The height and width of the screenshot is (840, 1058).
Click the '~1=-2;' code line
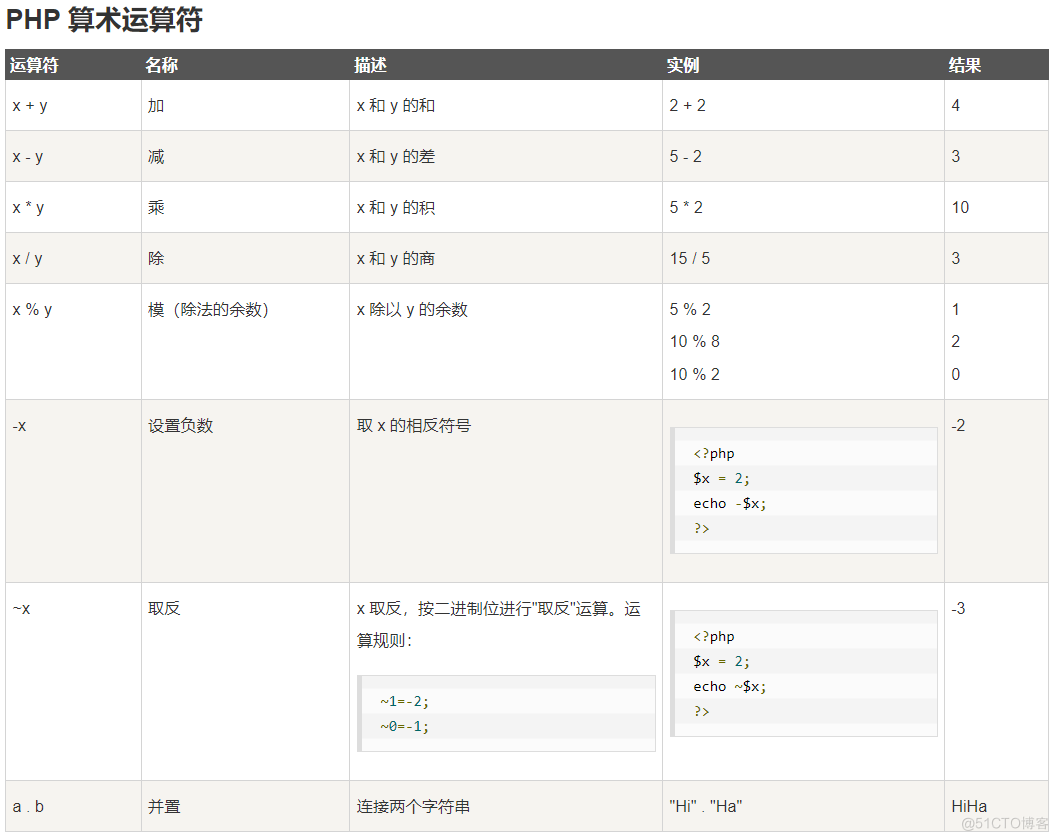[x=404, y=702]
